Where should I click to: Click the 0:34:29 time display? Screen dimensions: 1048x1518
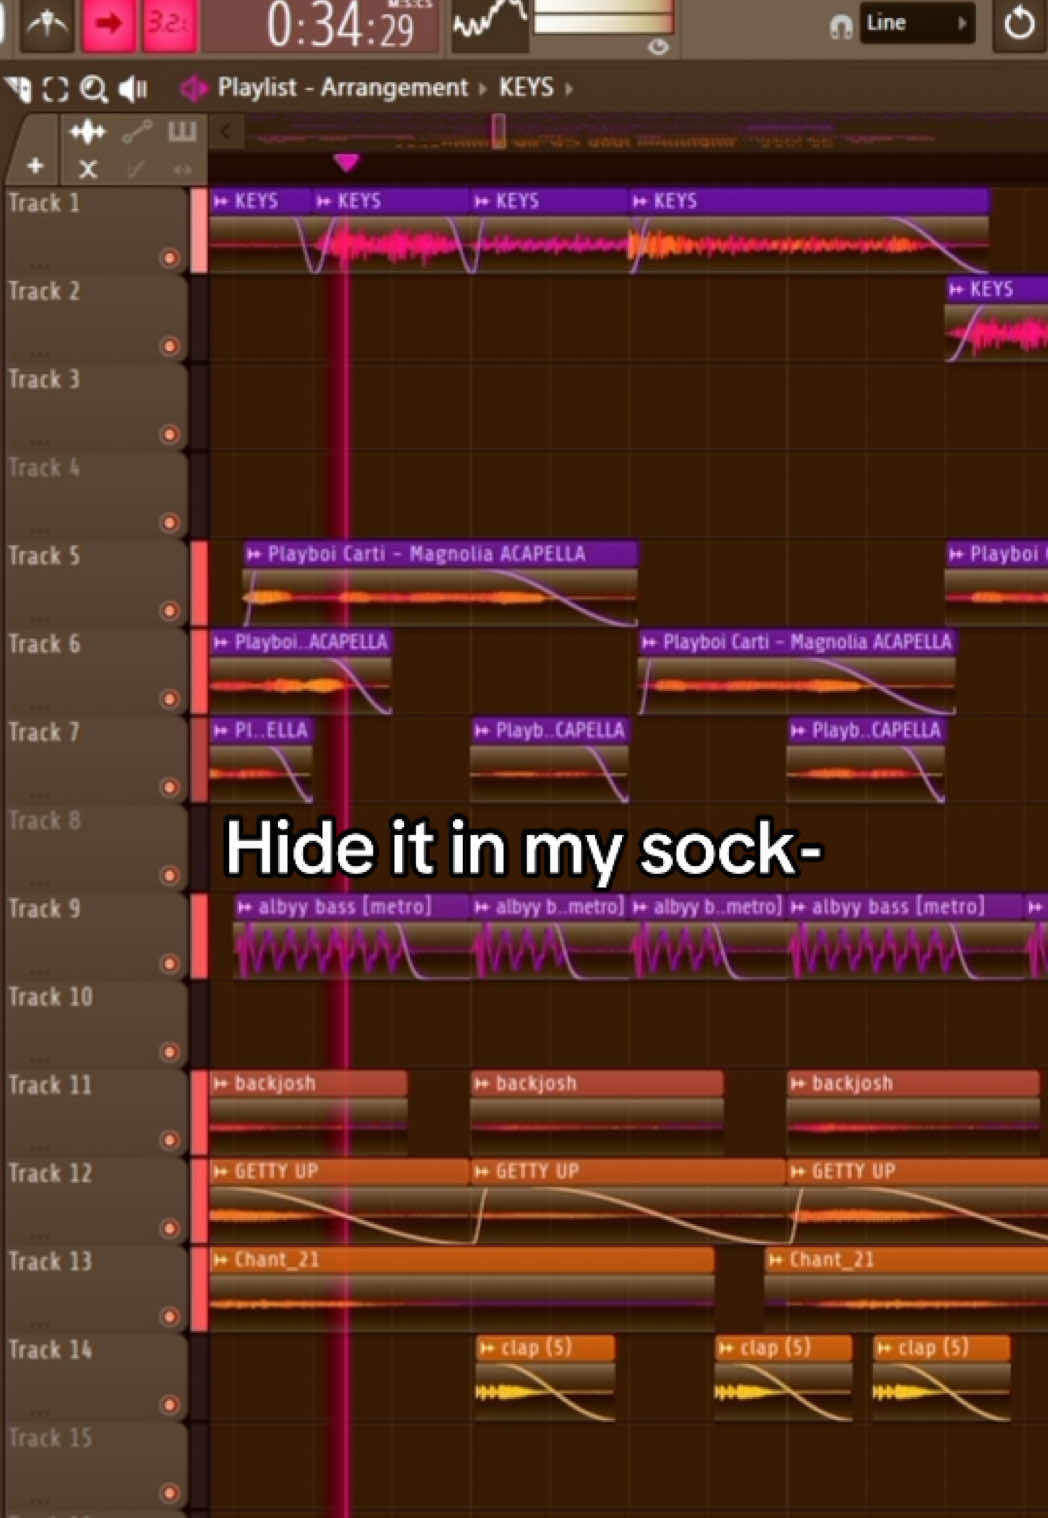coord(320,25)
